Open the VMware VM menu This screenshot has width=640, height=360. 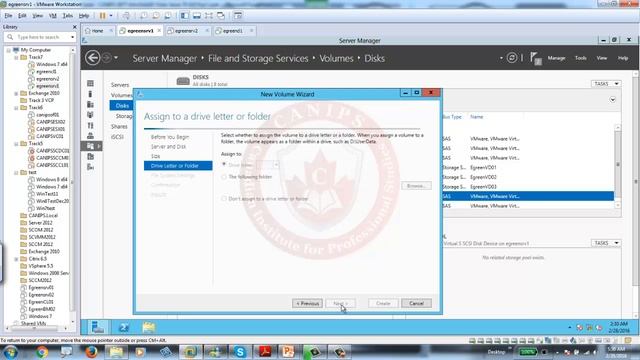click(53, 16)
